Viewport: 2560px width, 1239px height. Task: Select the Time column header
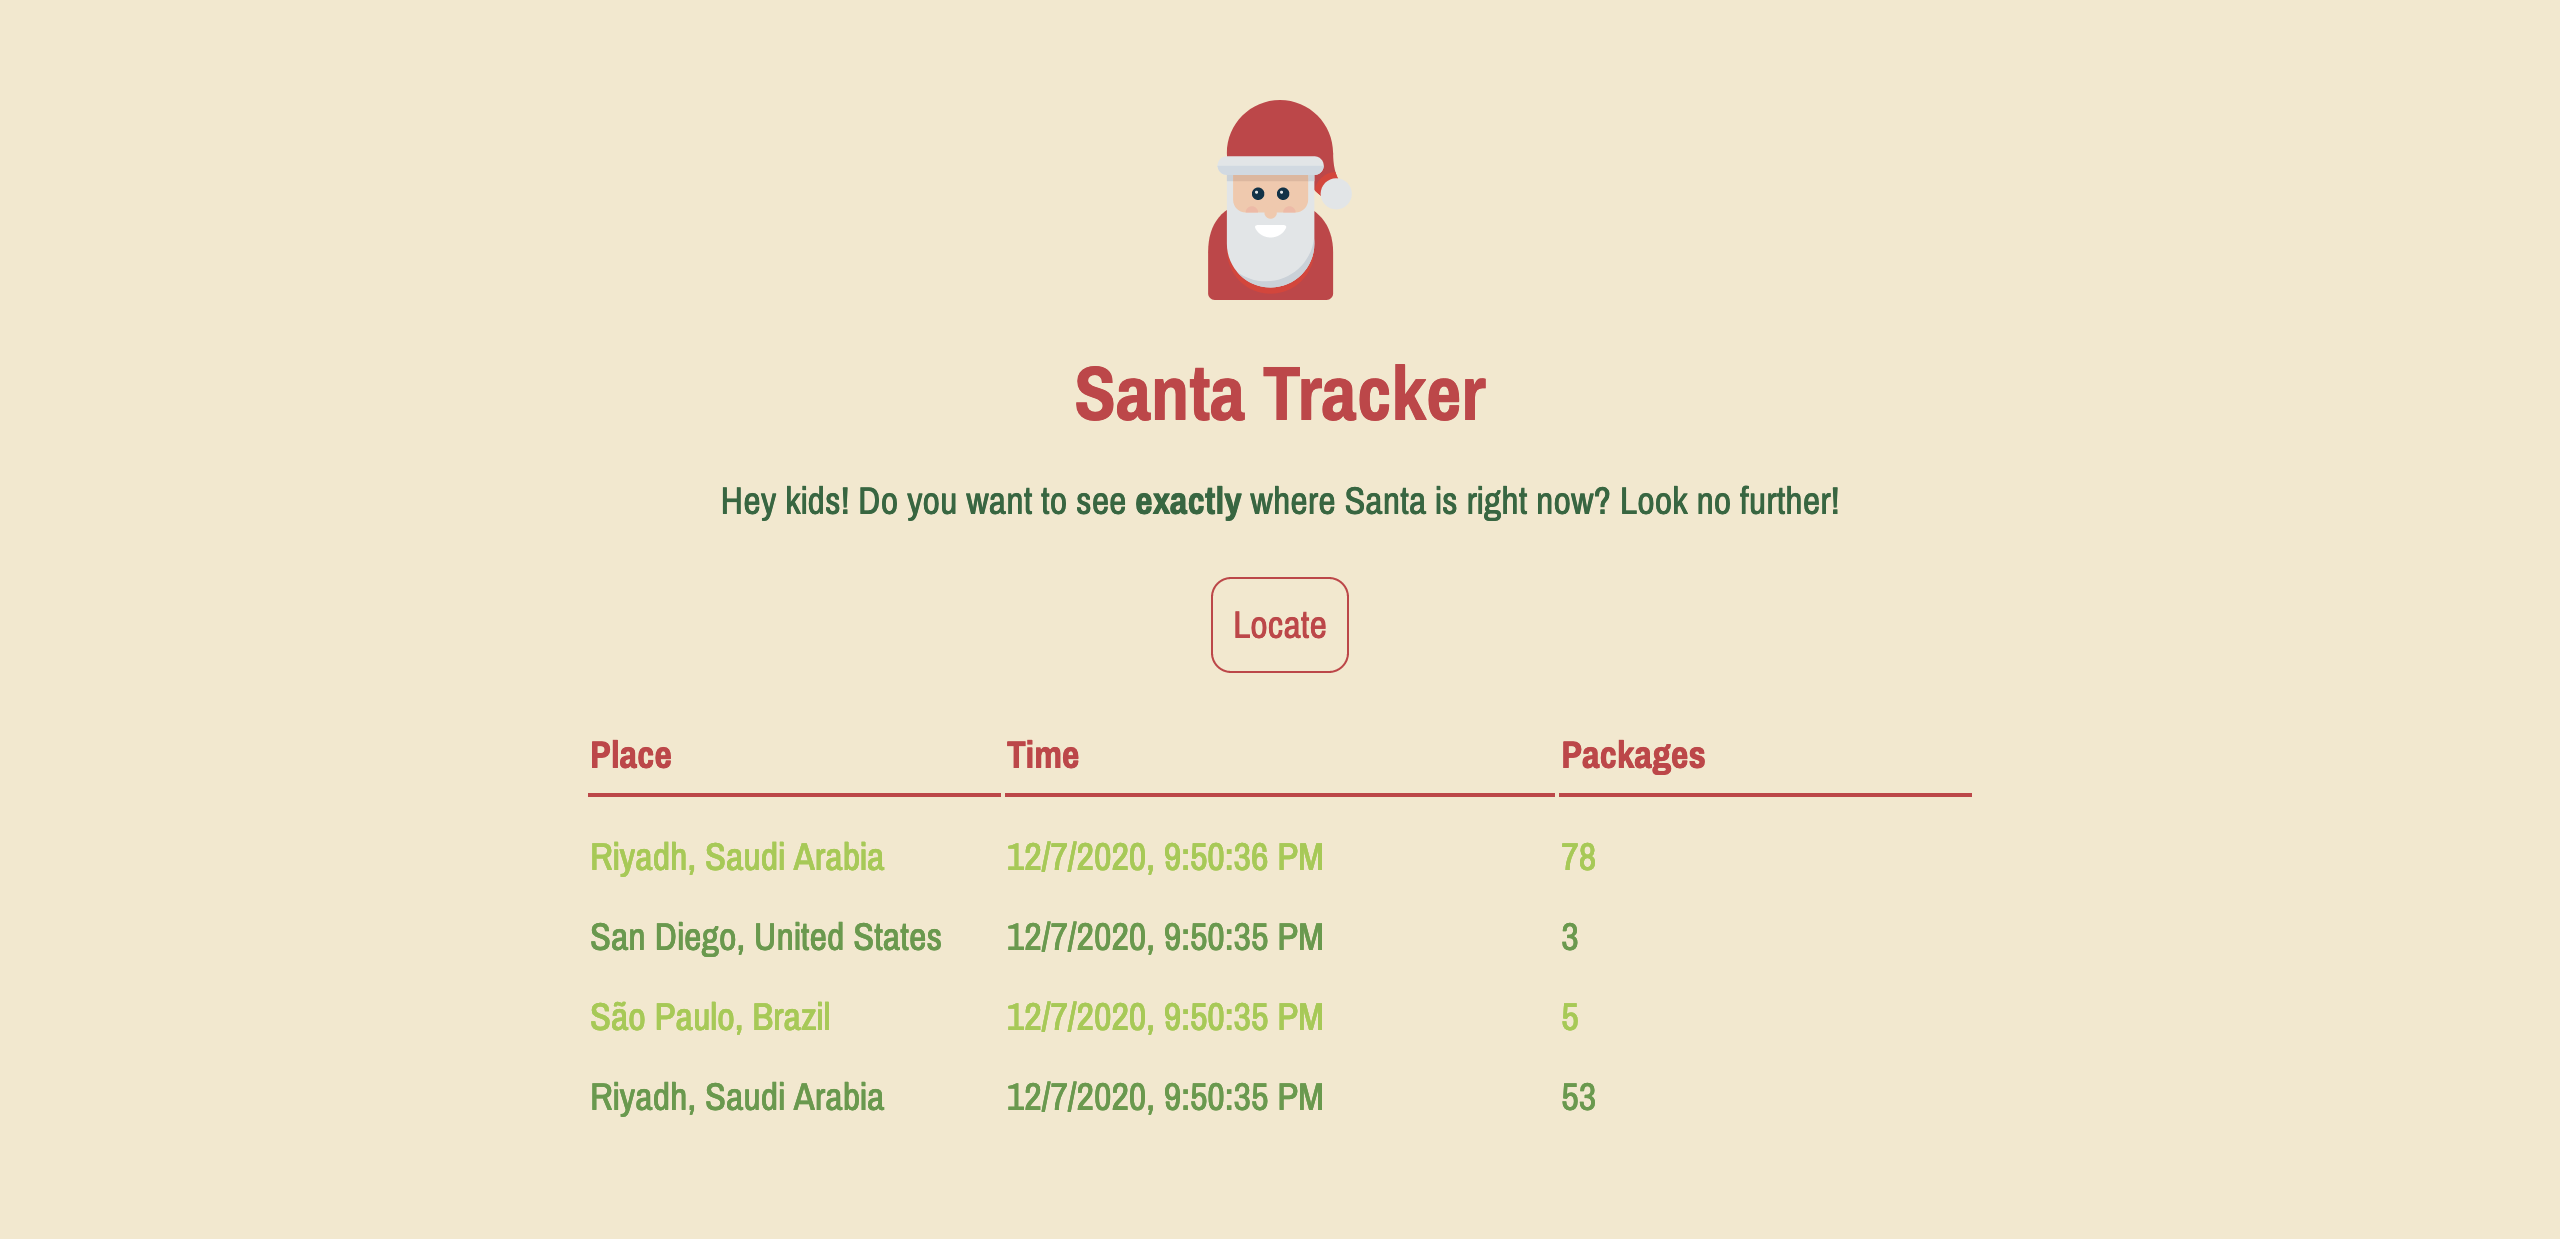click(x=1043, y=757)
